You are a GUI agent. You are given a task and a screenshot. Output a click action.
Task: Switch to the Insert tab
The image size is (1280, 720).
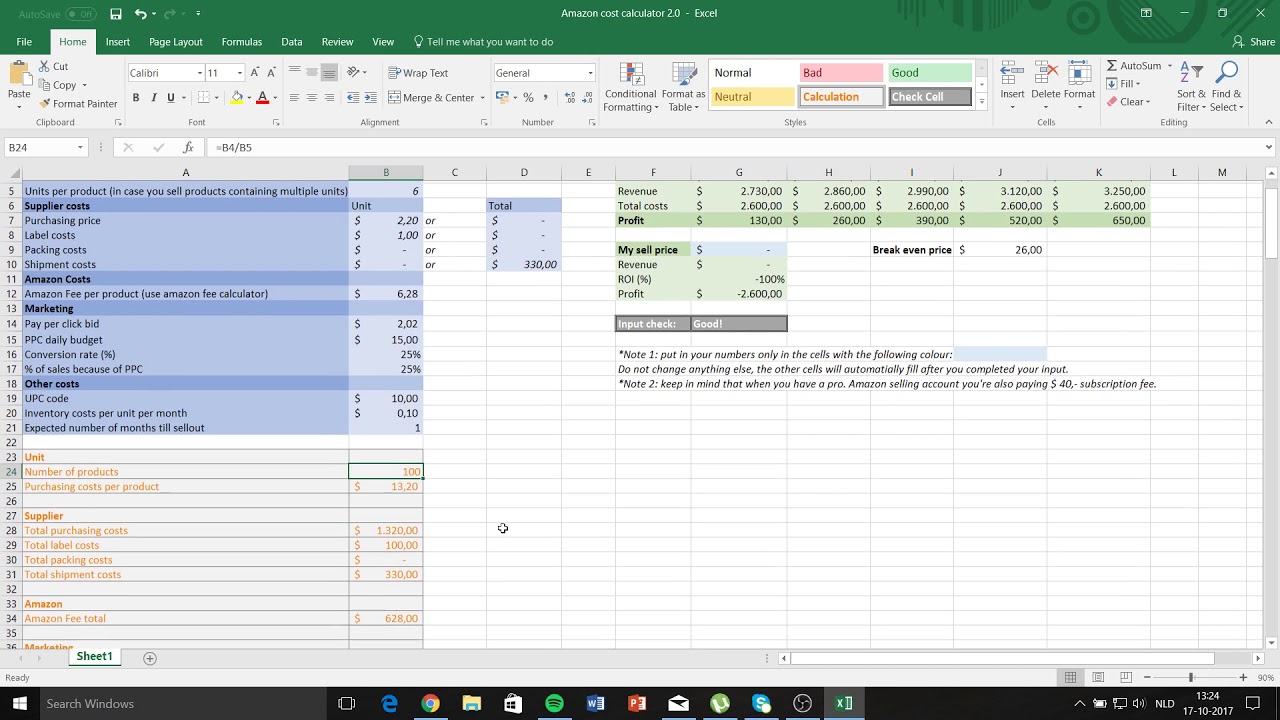pyautogui.click(x=118, y=42)
